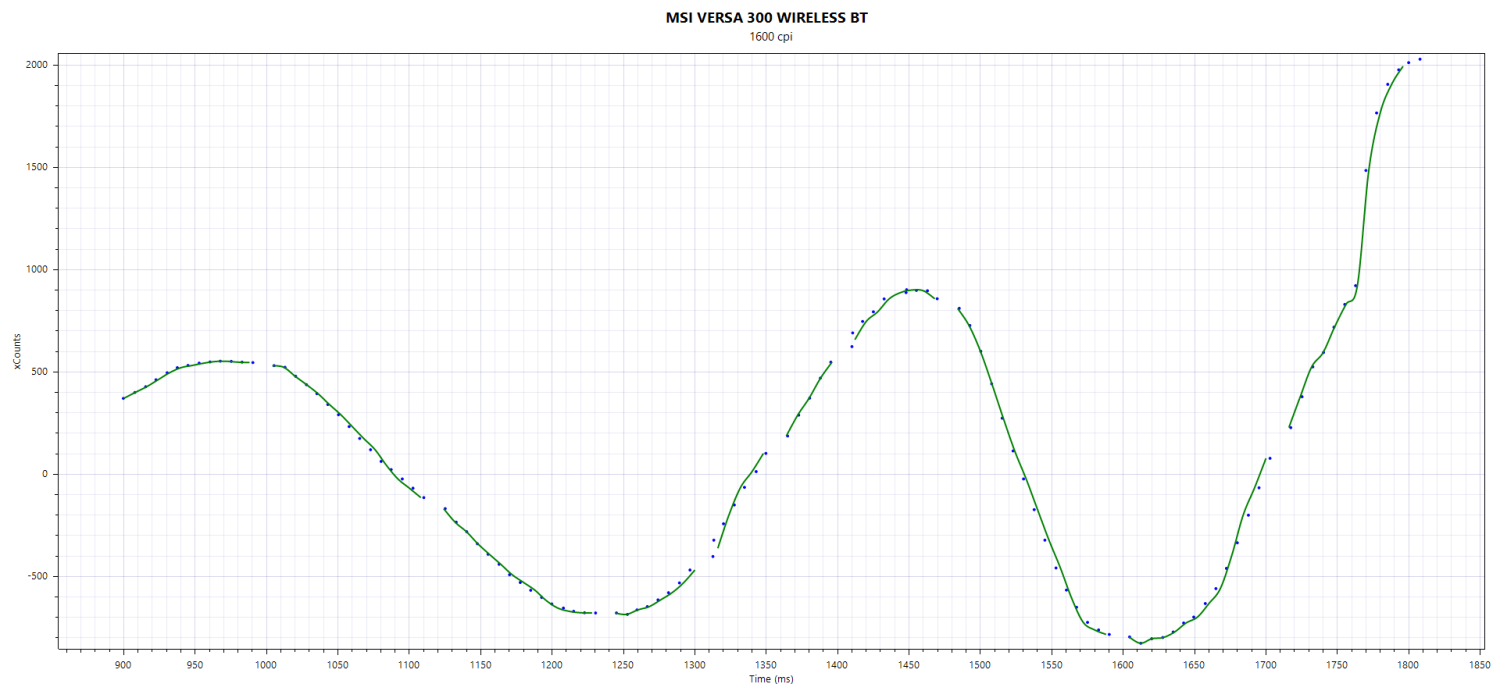This screenshot has width=1500, height=691.
Task: Click the 1600 tick label on time axis
Action: coord(1122,664)
